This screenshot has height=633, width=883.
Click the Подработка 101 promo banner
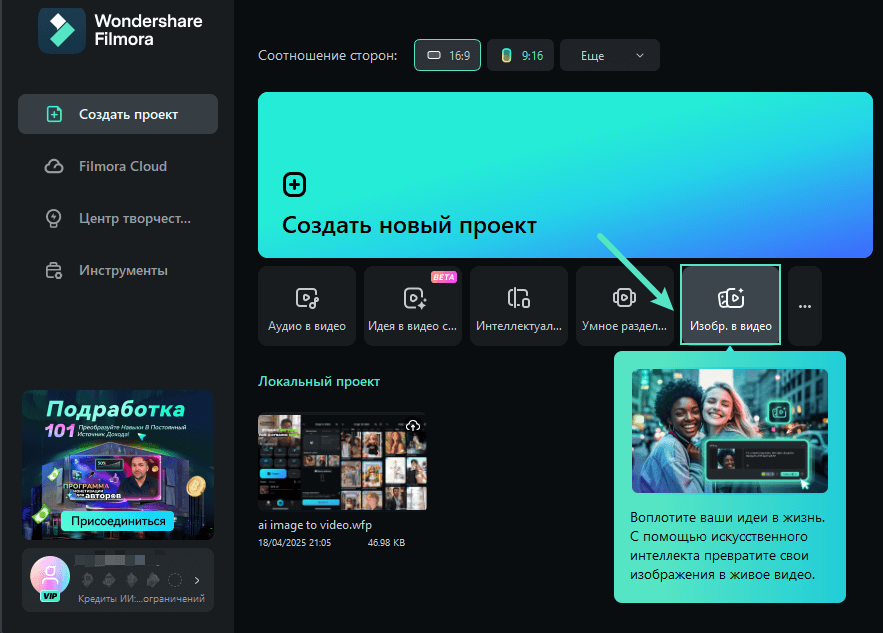coord(118,465)
